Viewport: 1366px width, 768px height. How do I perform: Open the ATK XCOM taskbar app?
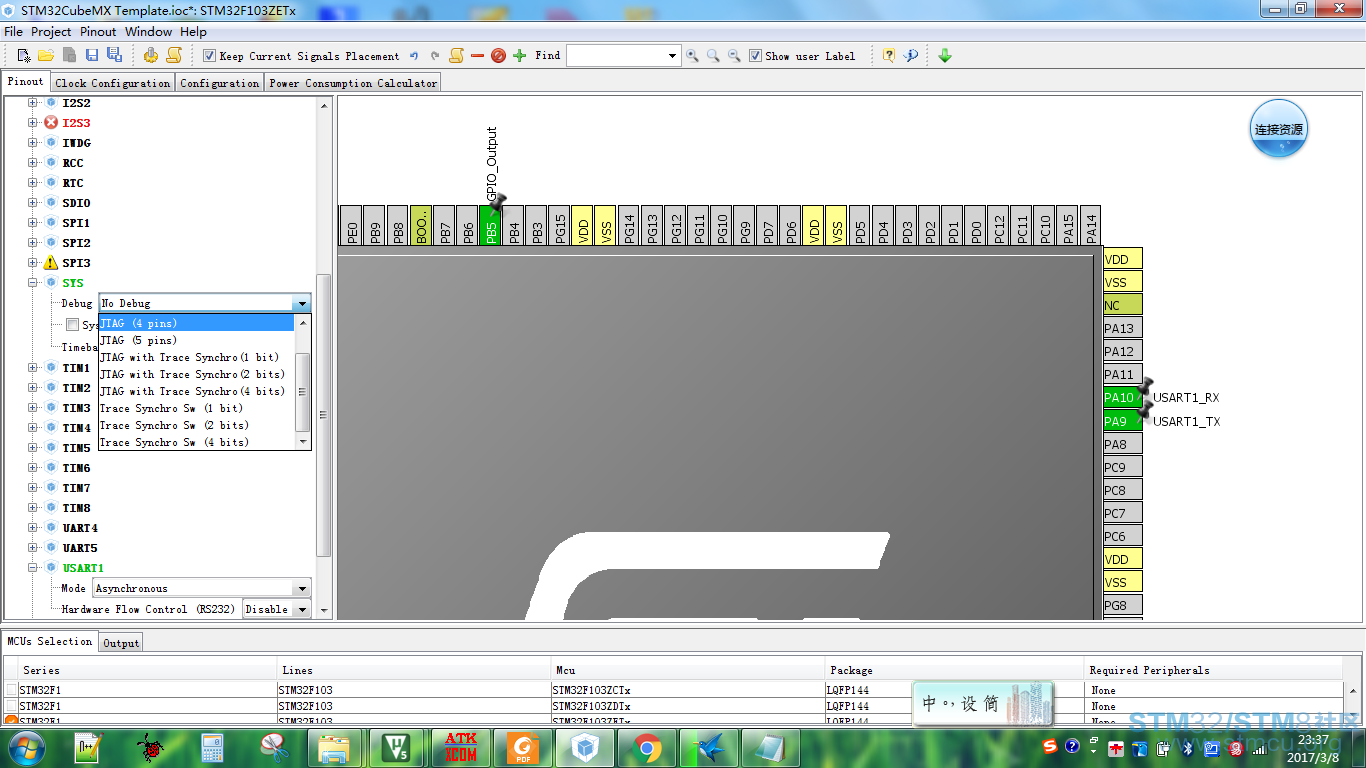coord(461,747)
